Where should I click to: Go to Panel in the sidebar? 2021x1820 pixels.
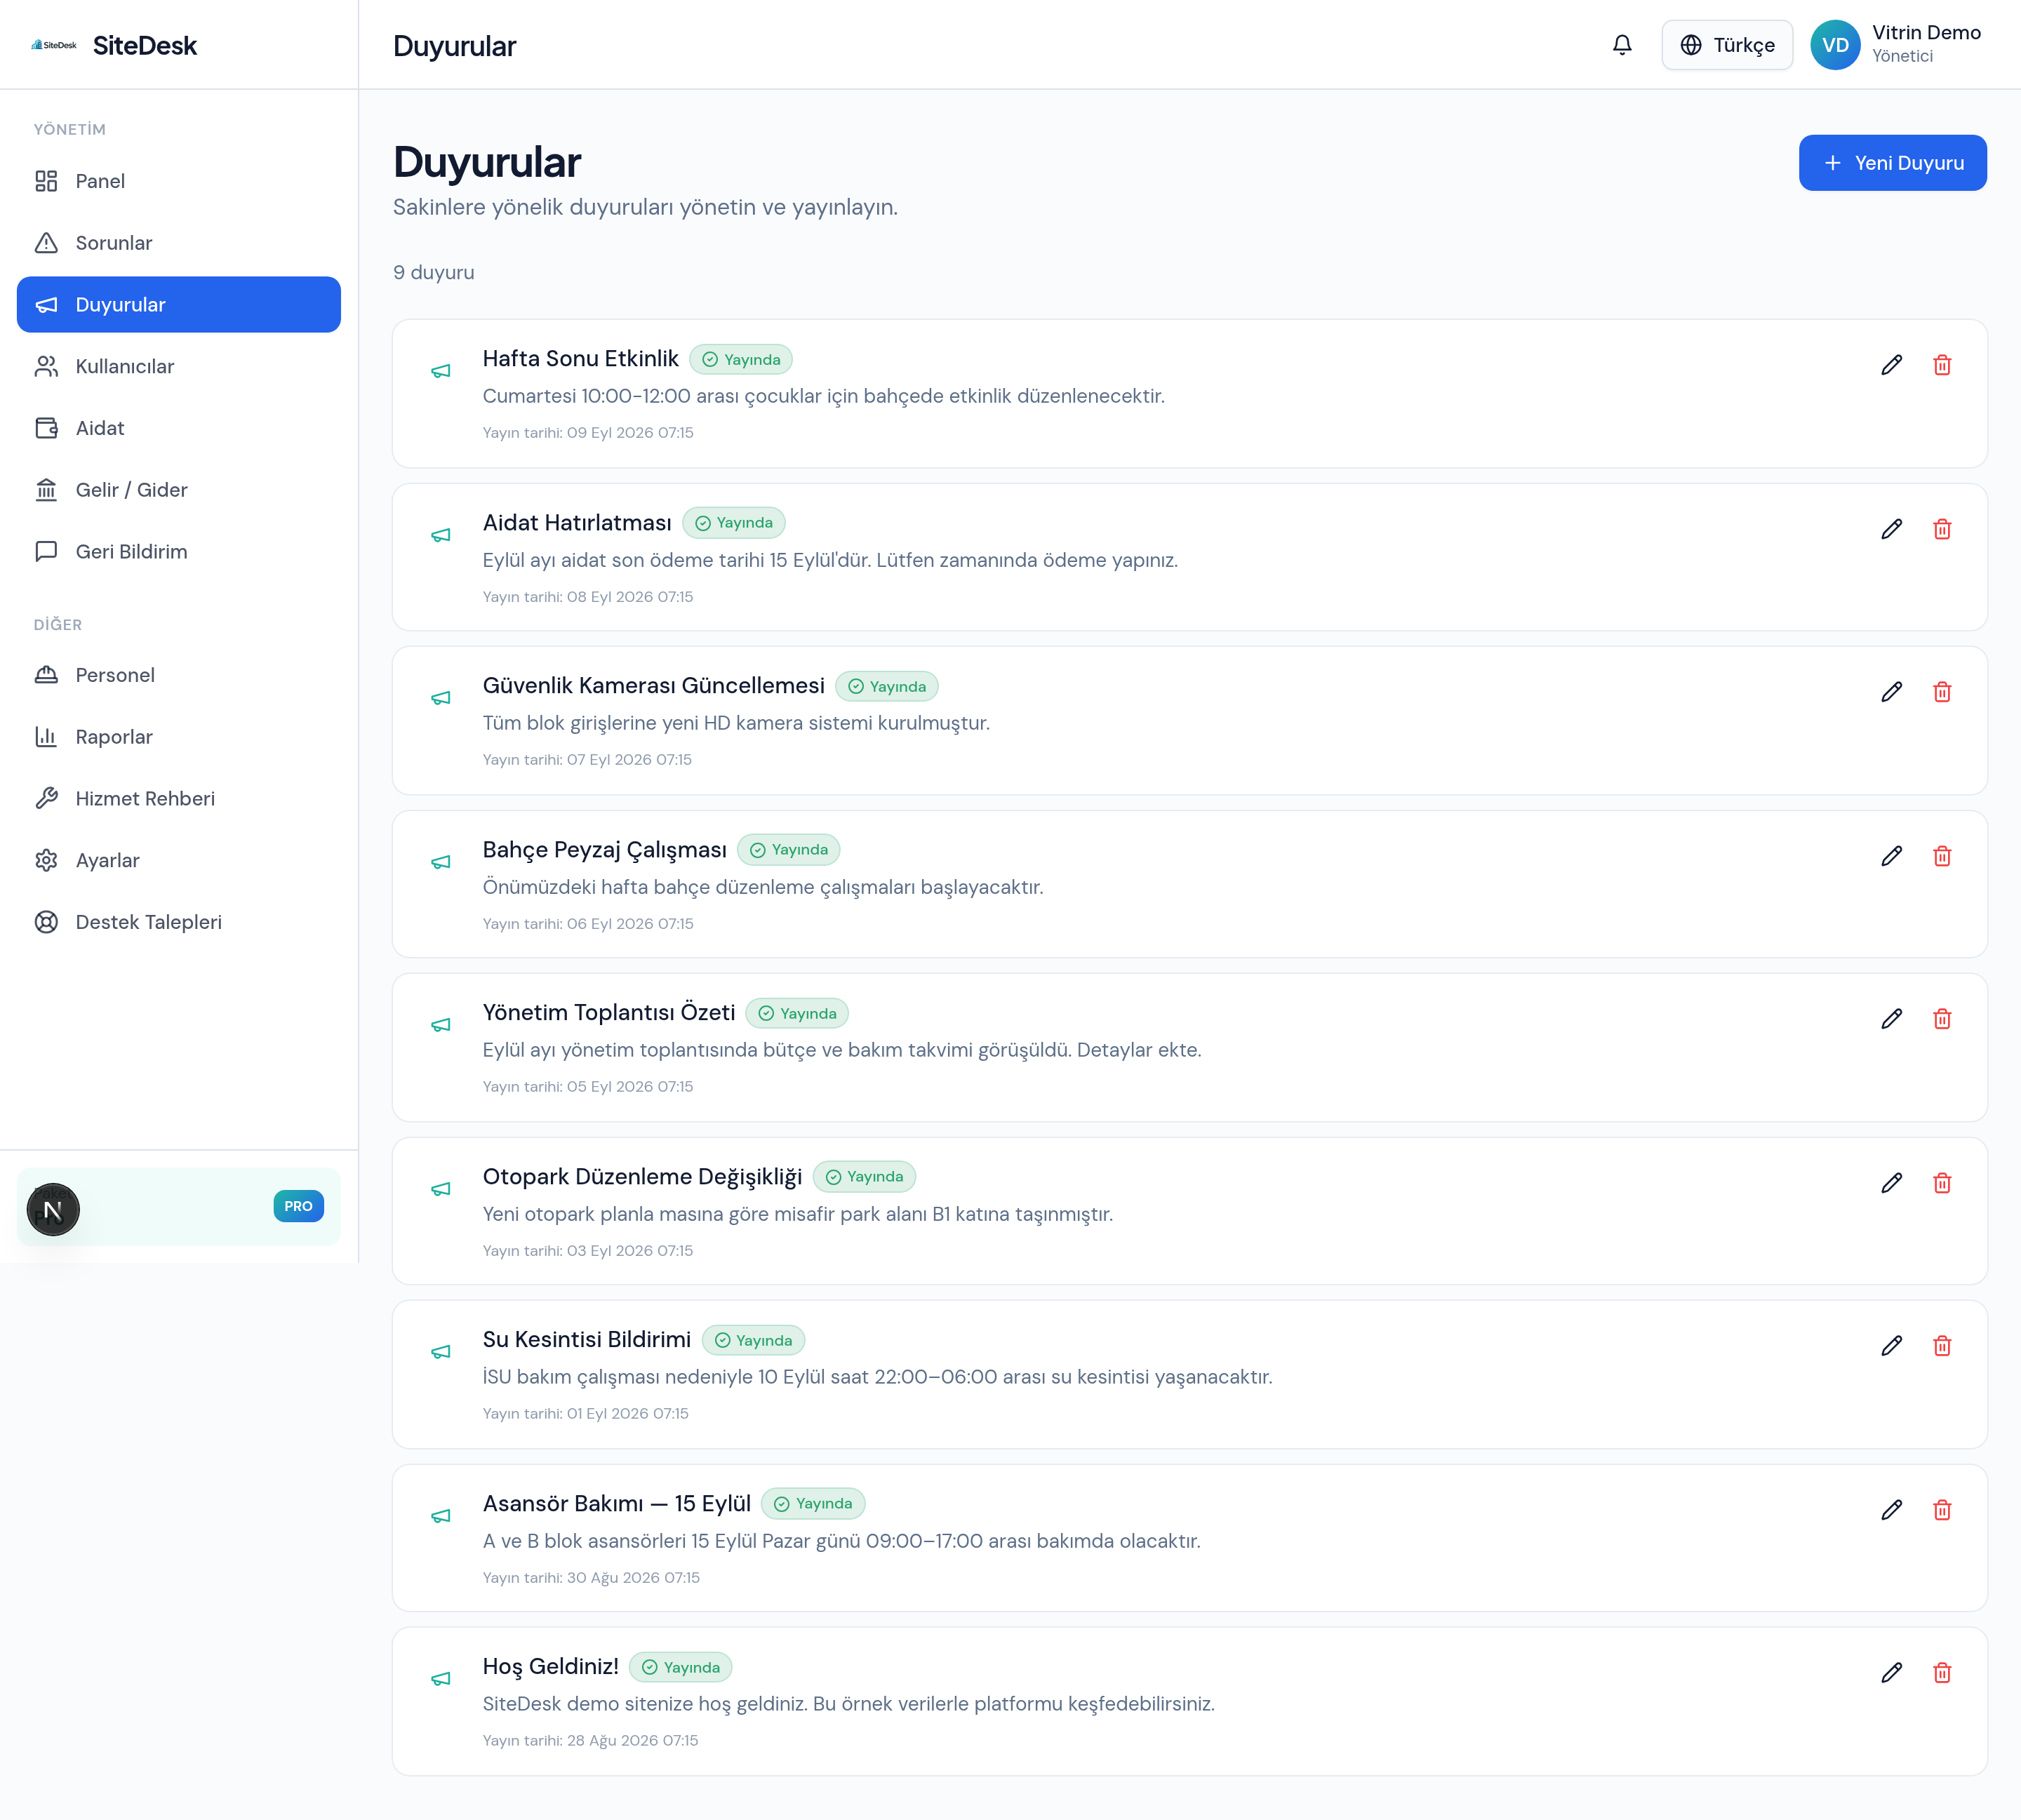(179, 181)
